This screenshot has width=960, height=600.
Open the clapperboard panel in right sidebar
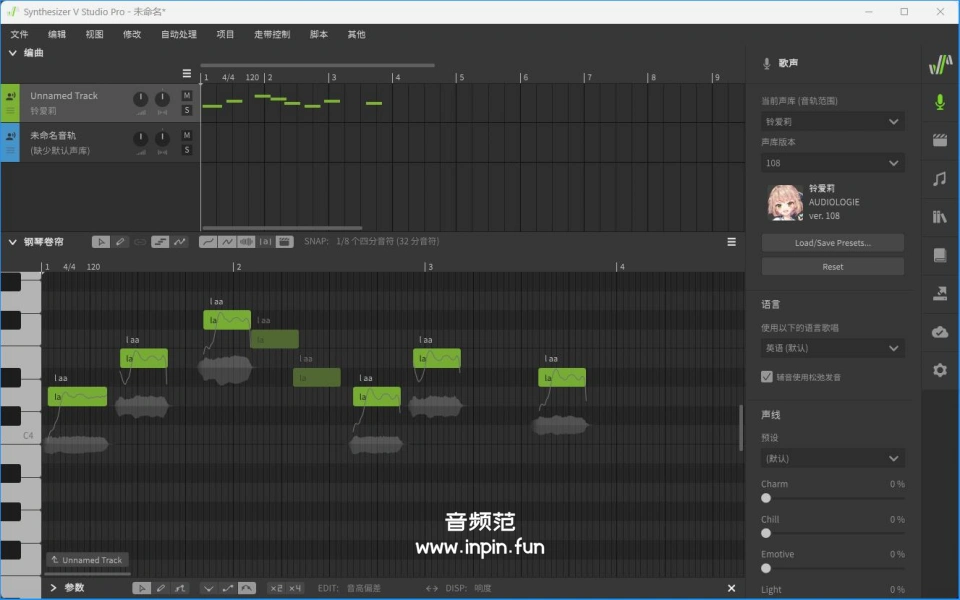click(940, 140)
